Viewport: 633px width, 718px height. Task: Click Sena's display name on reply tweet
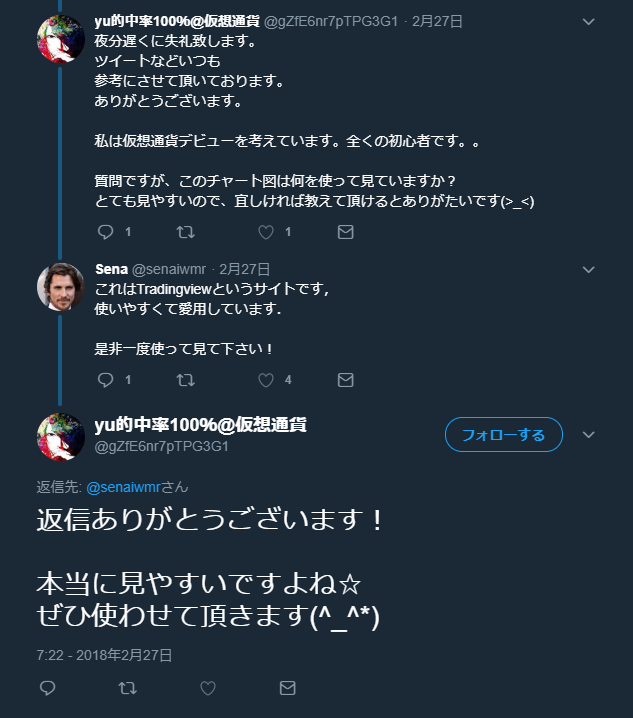pos(111,269)
